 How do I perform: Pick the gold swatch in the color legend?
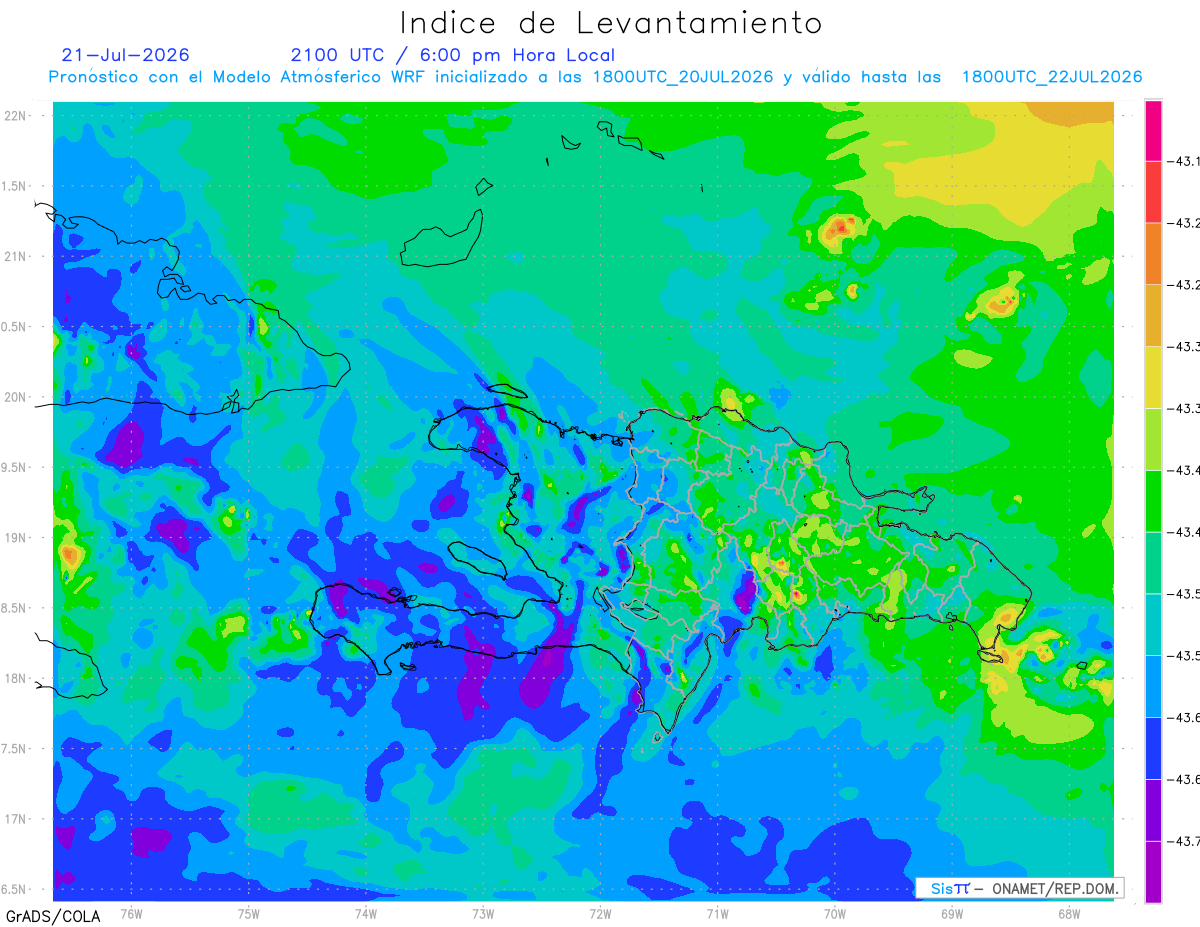pos(1153,315)
